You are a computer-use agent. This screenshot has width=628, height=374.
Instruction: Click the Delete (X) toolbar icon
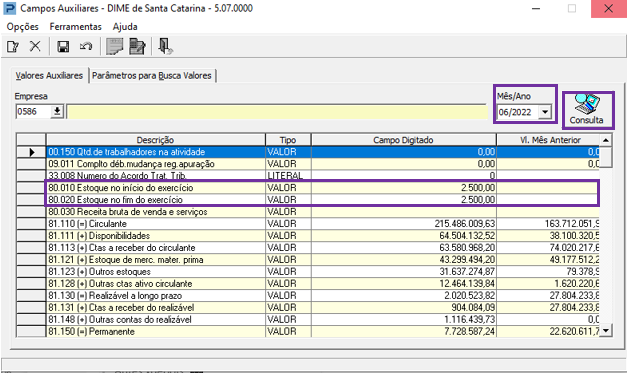[x=35, y=46]
